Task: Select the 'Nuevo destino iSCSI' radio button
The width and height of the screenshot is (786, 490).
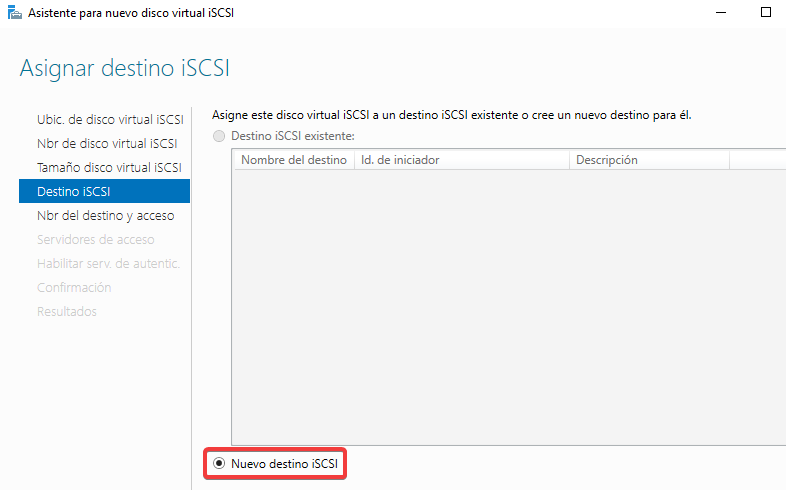Action: pyautogui.click(x=219, y=464)
